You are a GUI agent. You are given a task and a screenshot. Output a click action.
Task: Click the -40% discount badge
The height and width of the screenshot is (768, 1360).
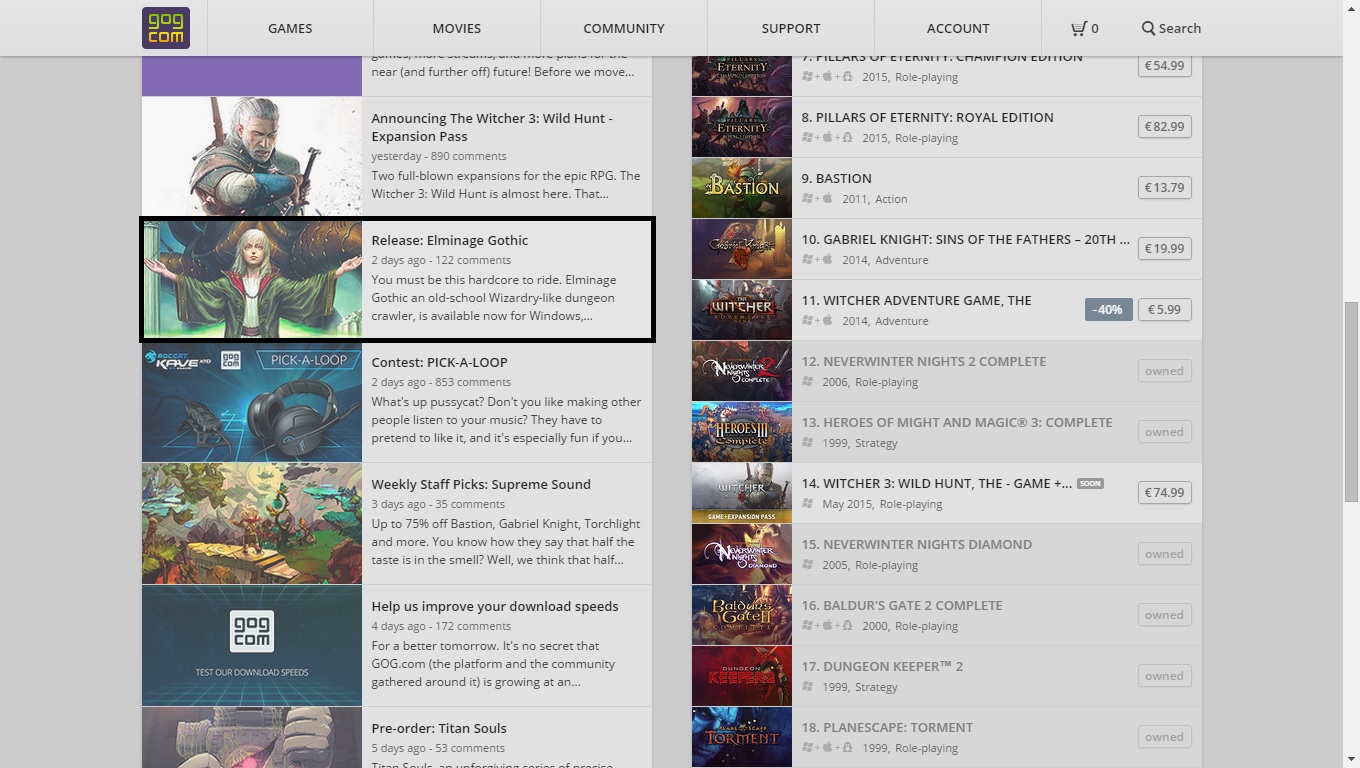[1107, 309]
